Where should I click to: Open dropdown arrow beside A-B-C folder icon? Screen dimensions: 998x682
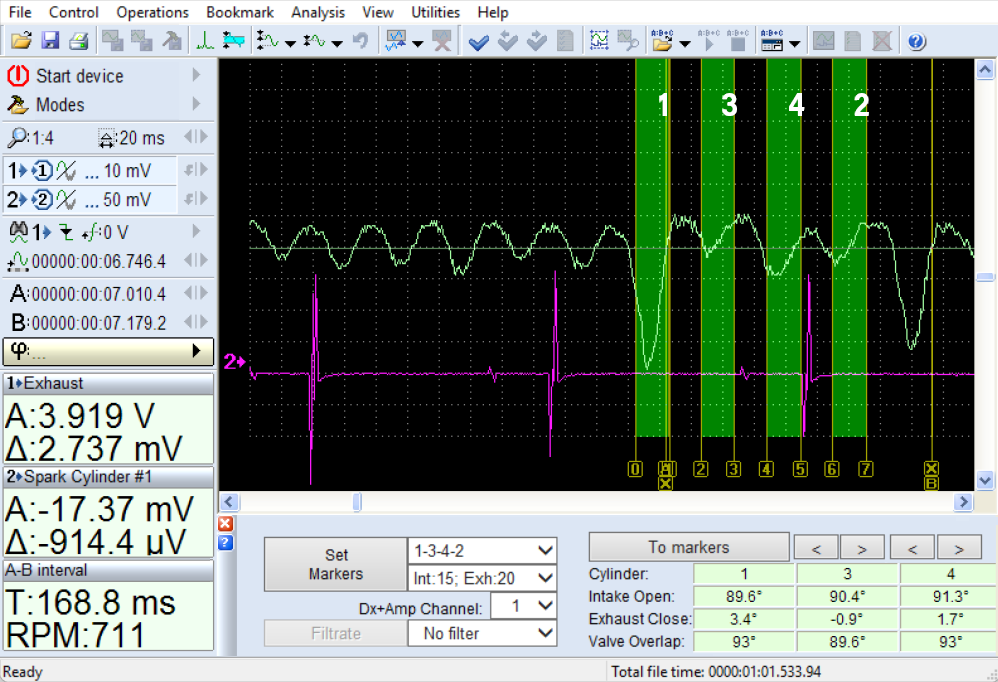685,43
